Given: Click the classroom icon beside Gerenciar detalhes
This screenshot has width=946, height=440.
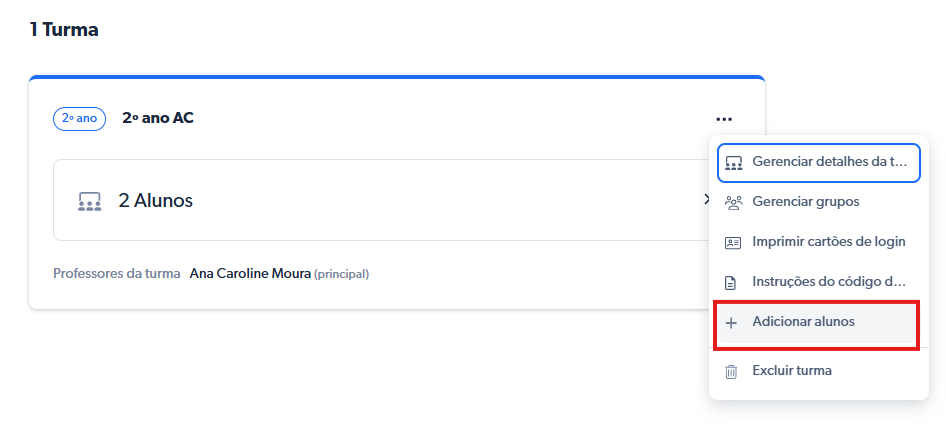Looking at the screenshot, I should tap(733, 162).
